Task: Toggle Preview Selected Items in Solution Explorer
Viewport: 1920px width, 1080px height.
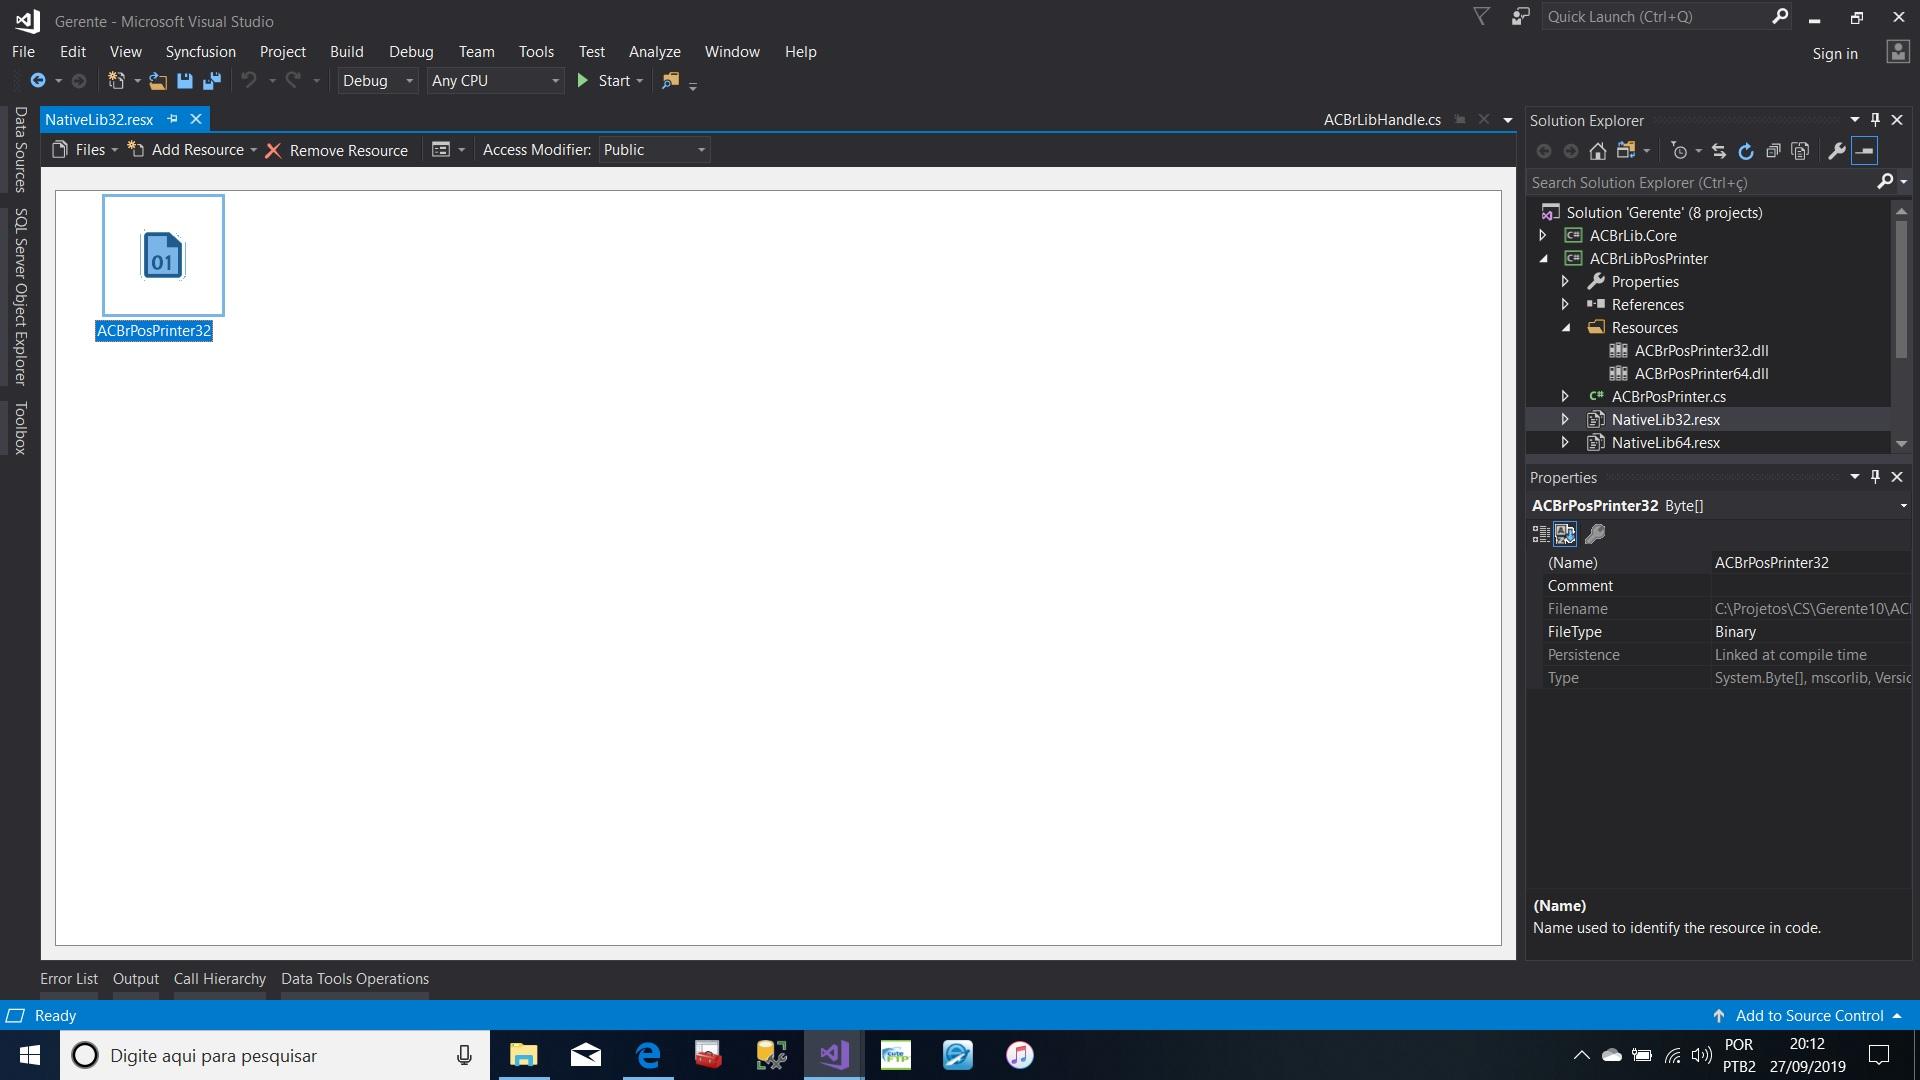Action: click(1865, 151)
